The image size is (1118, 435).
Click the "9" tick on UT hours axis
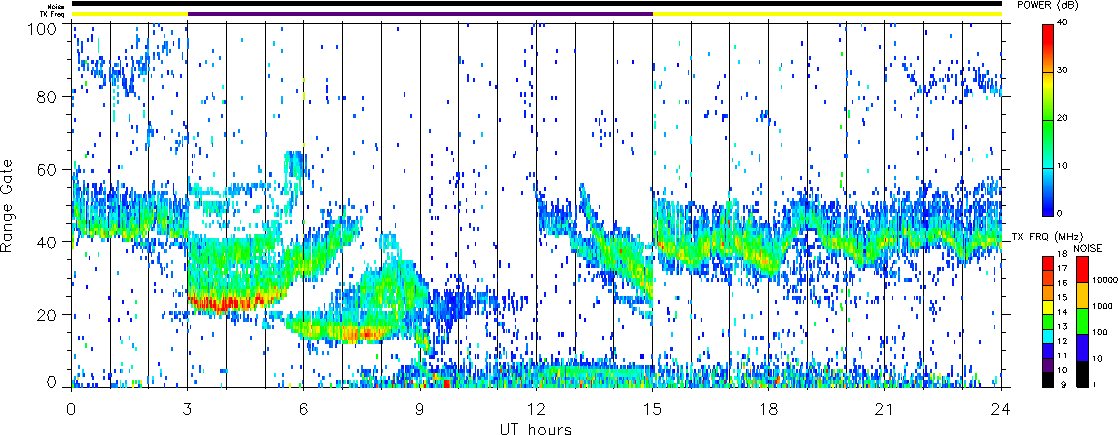(x=420, y=409)
